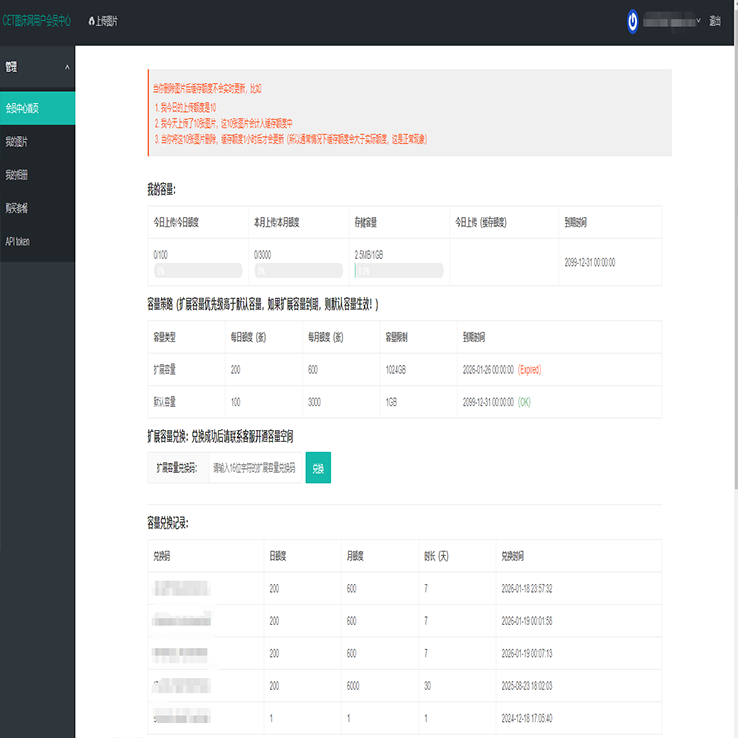Screen dimensions: 738x738
Task: Click the upload icon beside 上传图片
Action: [x=91, y=21]
